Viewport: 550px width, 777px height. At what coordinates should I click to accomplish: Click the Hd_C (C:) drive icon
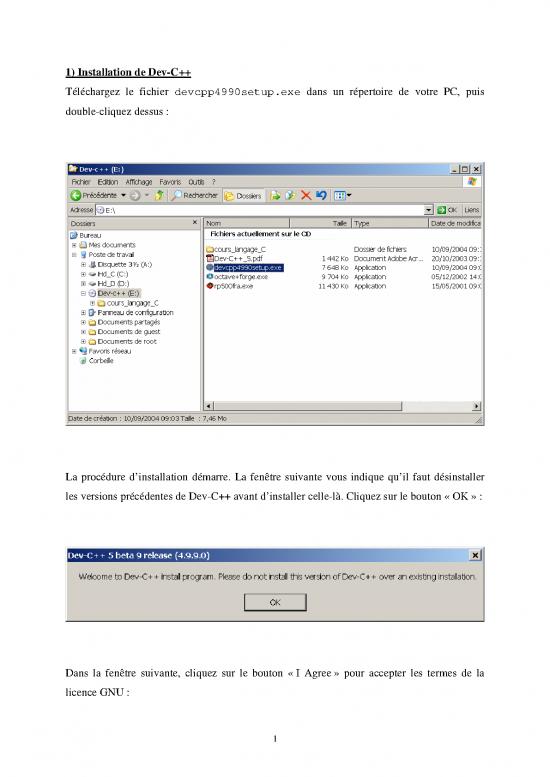point(92,274)
